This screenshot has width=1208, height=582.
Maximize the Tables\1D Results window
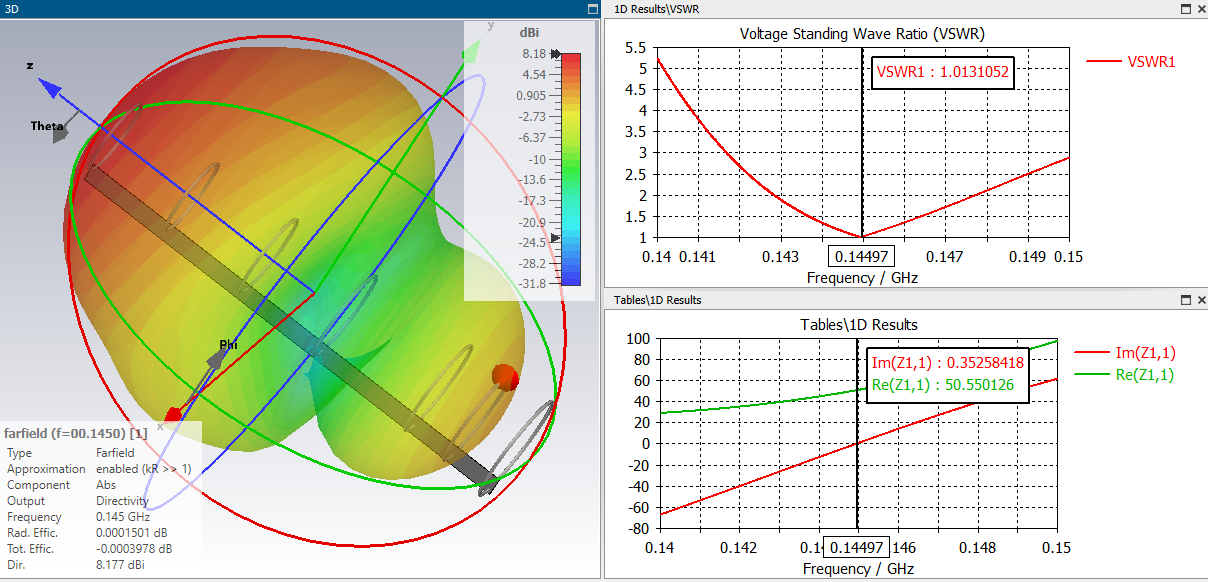coord(1186,300)
